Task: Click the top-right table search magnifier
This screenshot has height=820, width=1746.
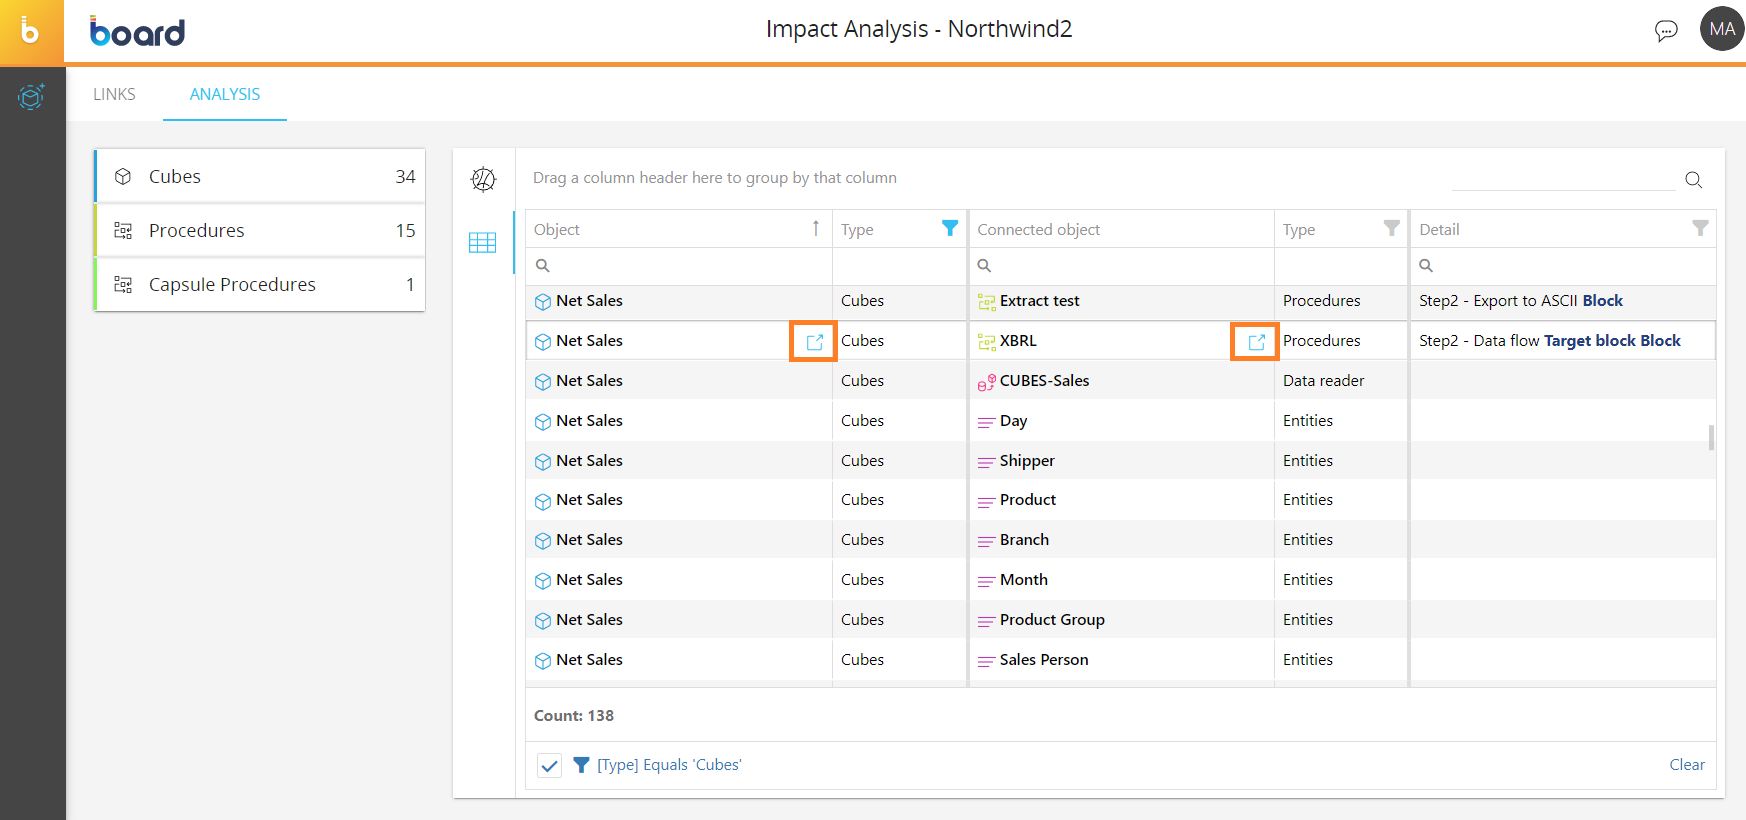Action: [1693, 180]
